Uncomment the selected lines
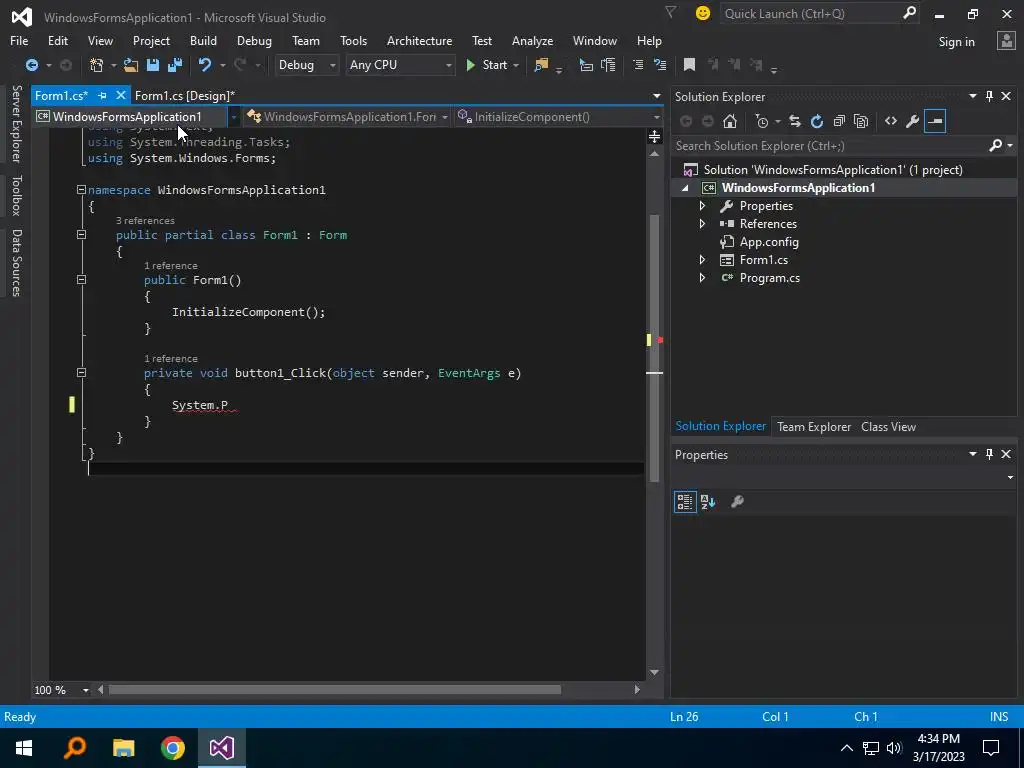The width and height of the screenshot is (1024, 768). click(660, 65)
